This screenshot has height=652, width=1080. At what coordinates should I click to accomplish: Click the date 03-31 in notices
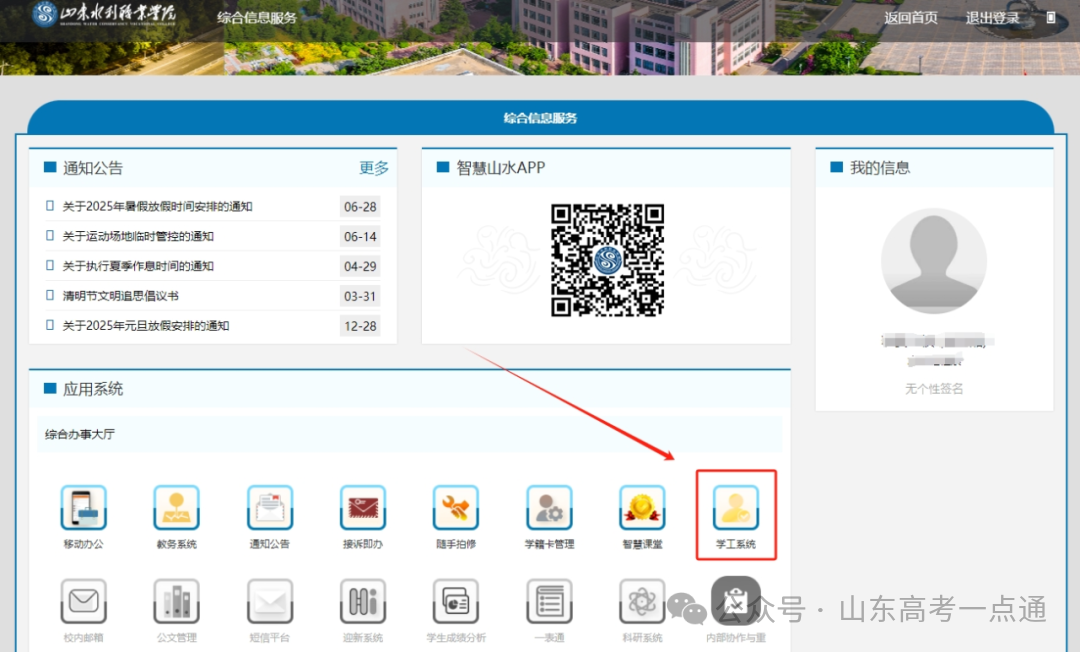point(360,297)
